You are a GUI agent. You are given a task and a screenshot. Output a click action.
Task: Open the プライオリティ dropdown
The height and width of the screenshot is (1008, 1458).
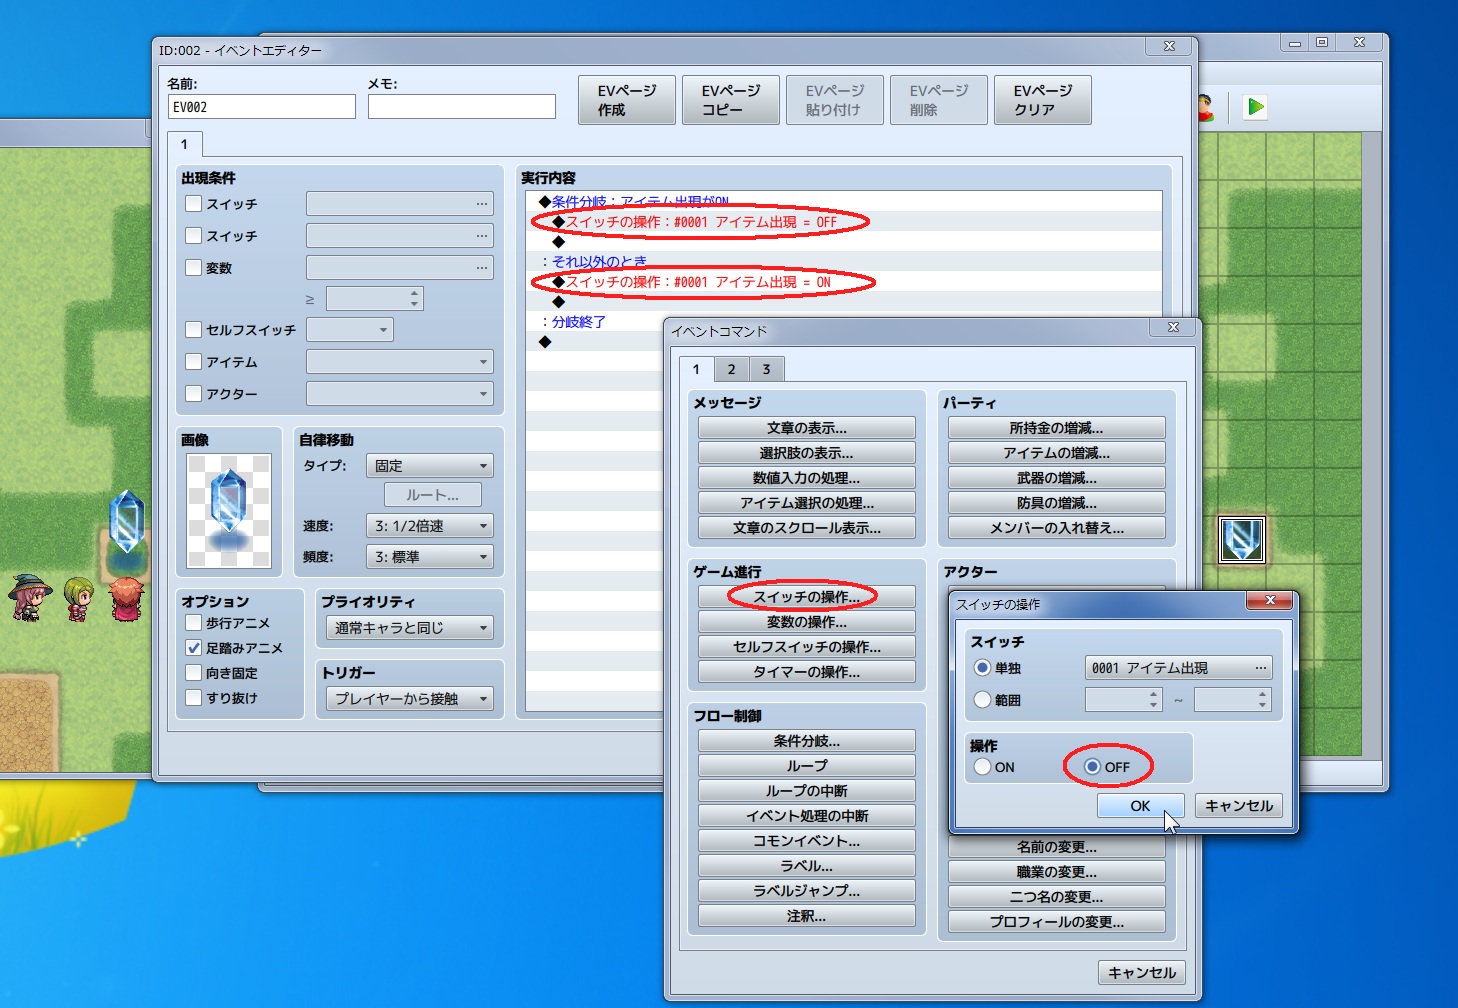410,628
